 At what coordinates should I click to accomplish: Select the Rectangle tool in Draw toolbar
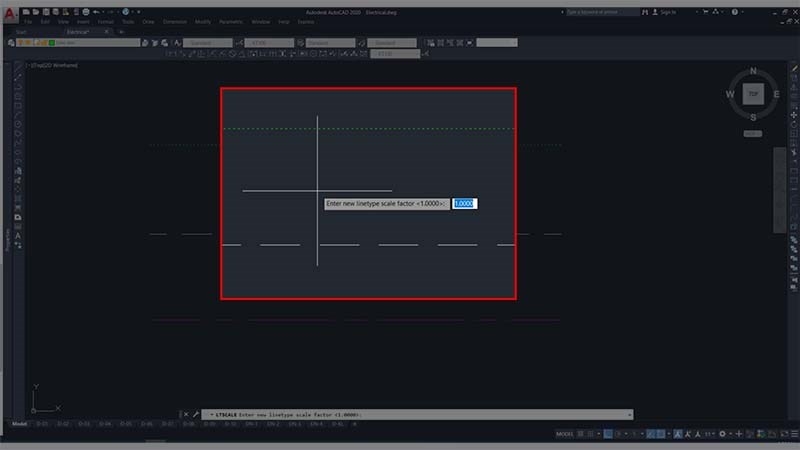(x=18, y=106)
